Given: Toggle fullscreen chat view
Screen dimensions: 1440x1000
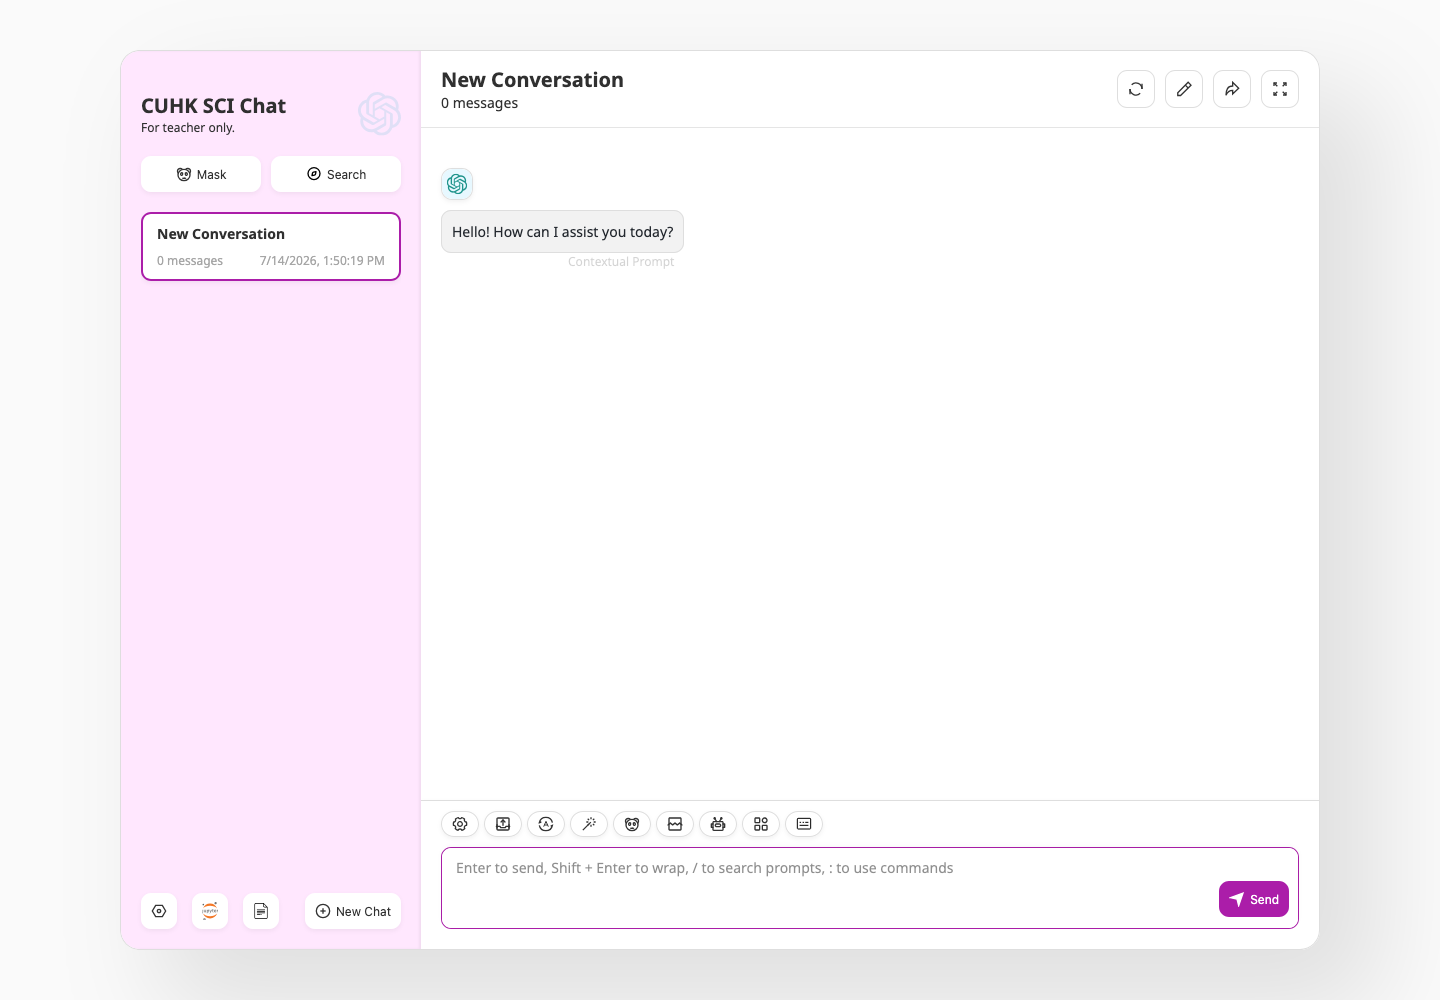Looking at the screenshot, I should pos(1280,89).
